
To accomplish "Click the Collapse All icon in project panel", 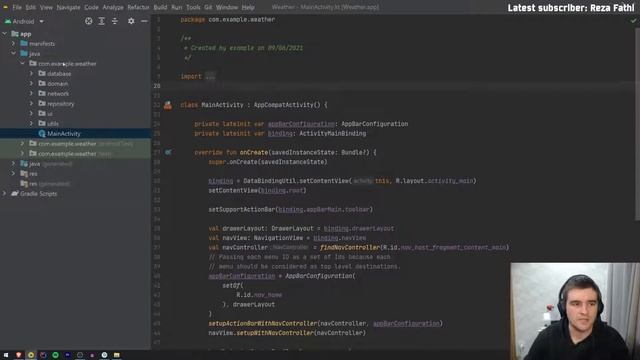I will [x=115, y=21].
